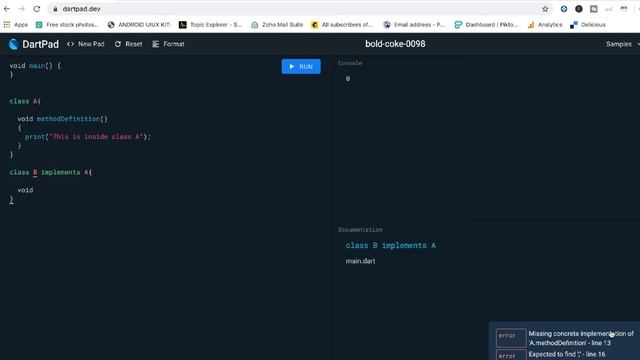The width and height of the screenshot is (640, 360).
Task: Open the Zoho Mail Suite bookmark
Action: [x=277, y=24]
